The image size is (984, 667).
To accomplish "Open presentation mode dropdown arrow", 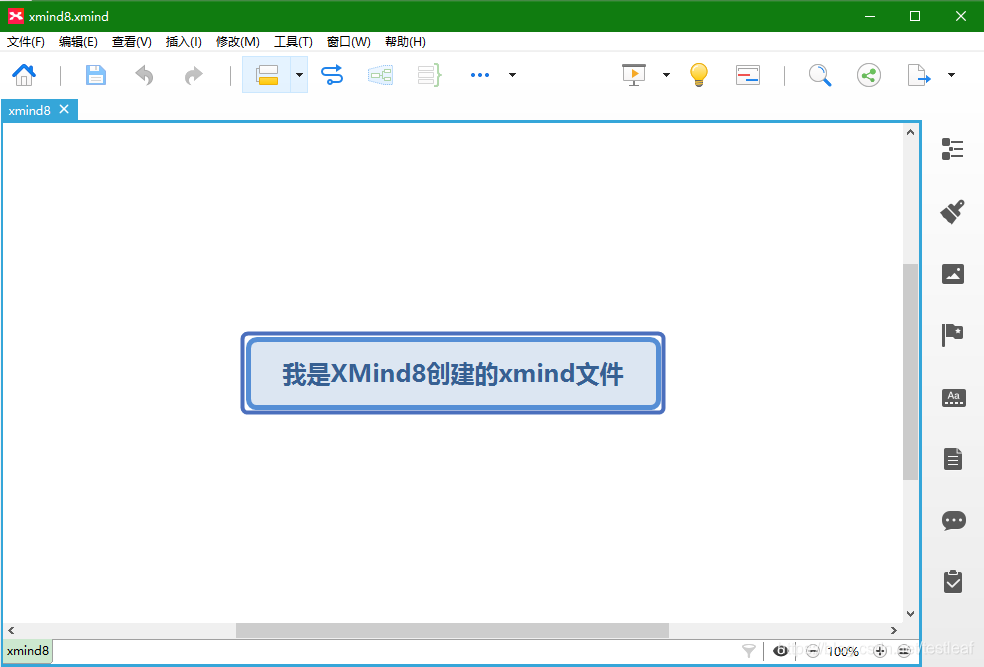I will 666,75.
